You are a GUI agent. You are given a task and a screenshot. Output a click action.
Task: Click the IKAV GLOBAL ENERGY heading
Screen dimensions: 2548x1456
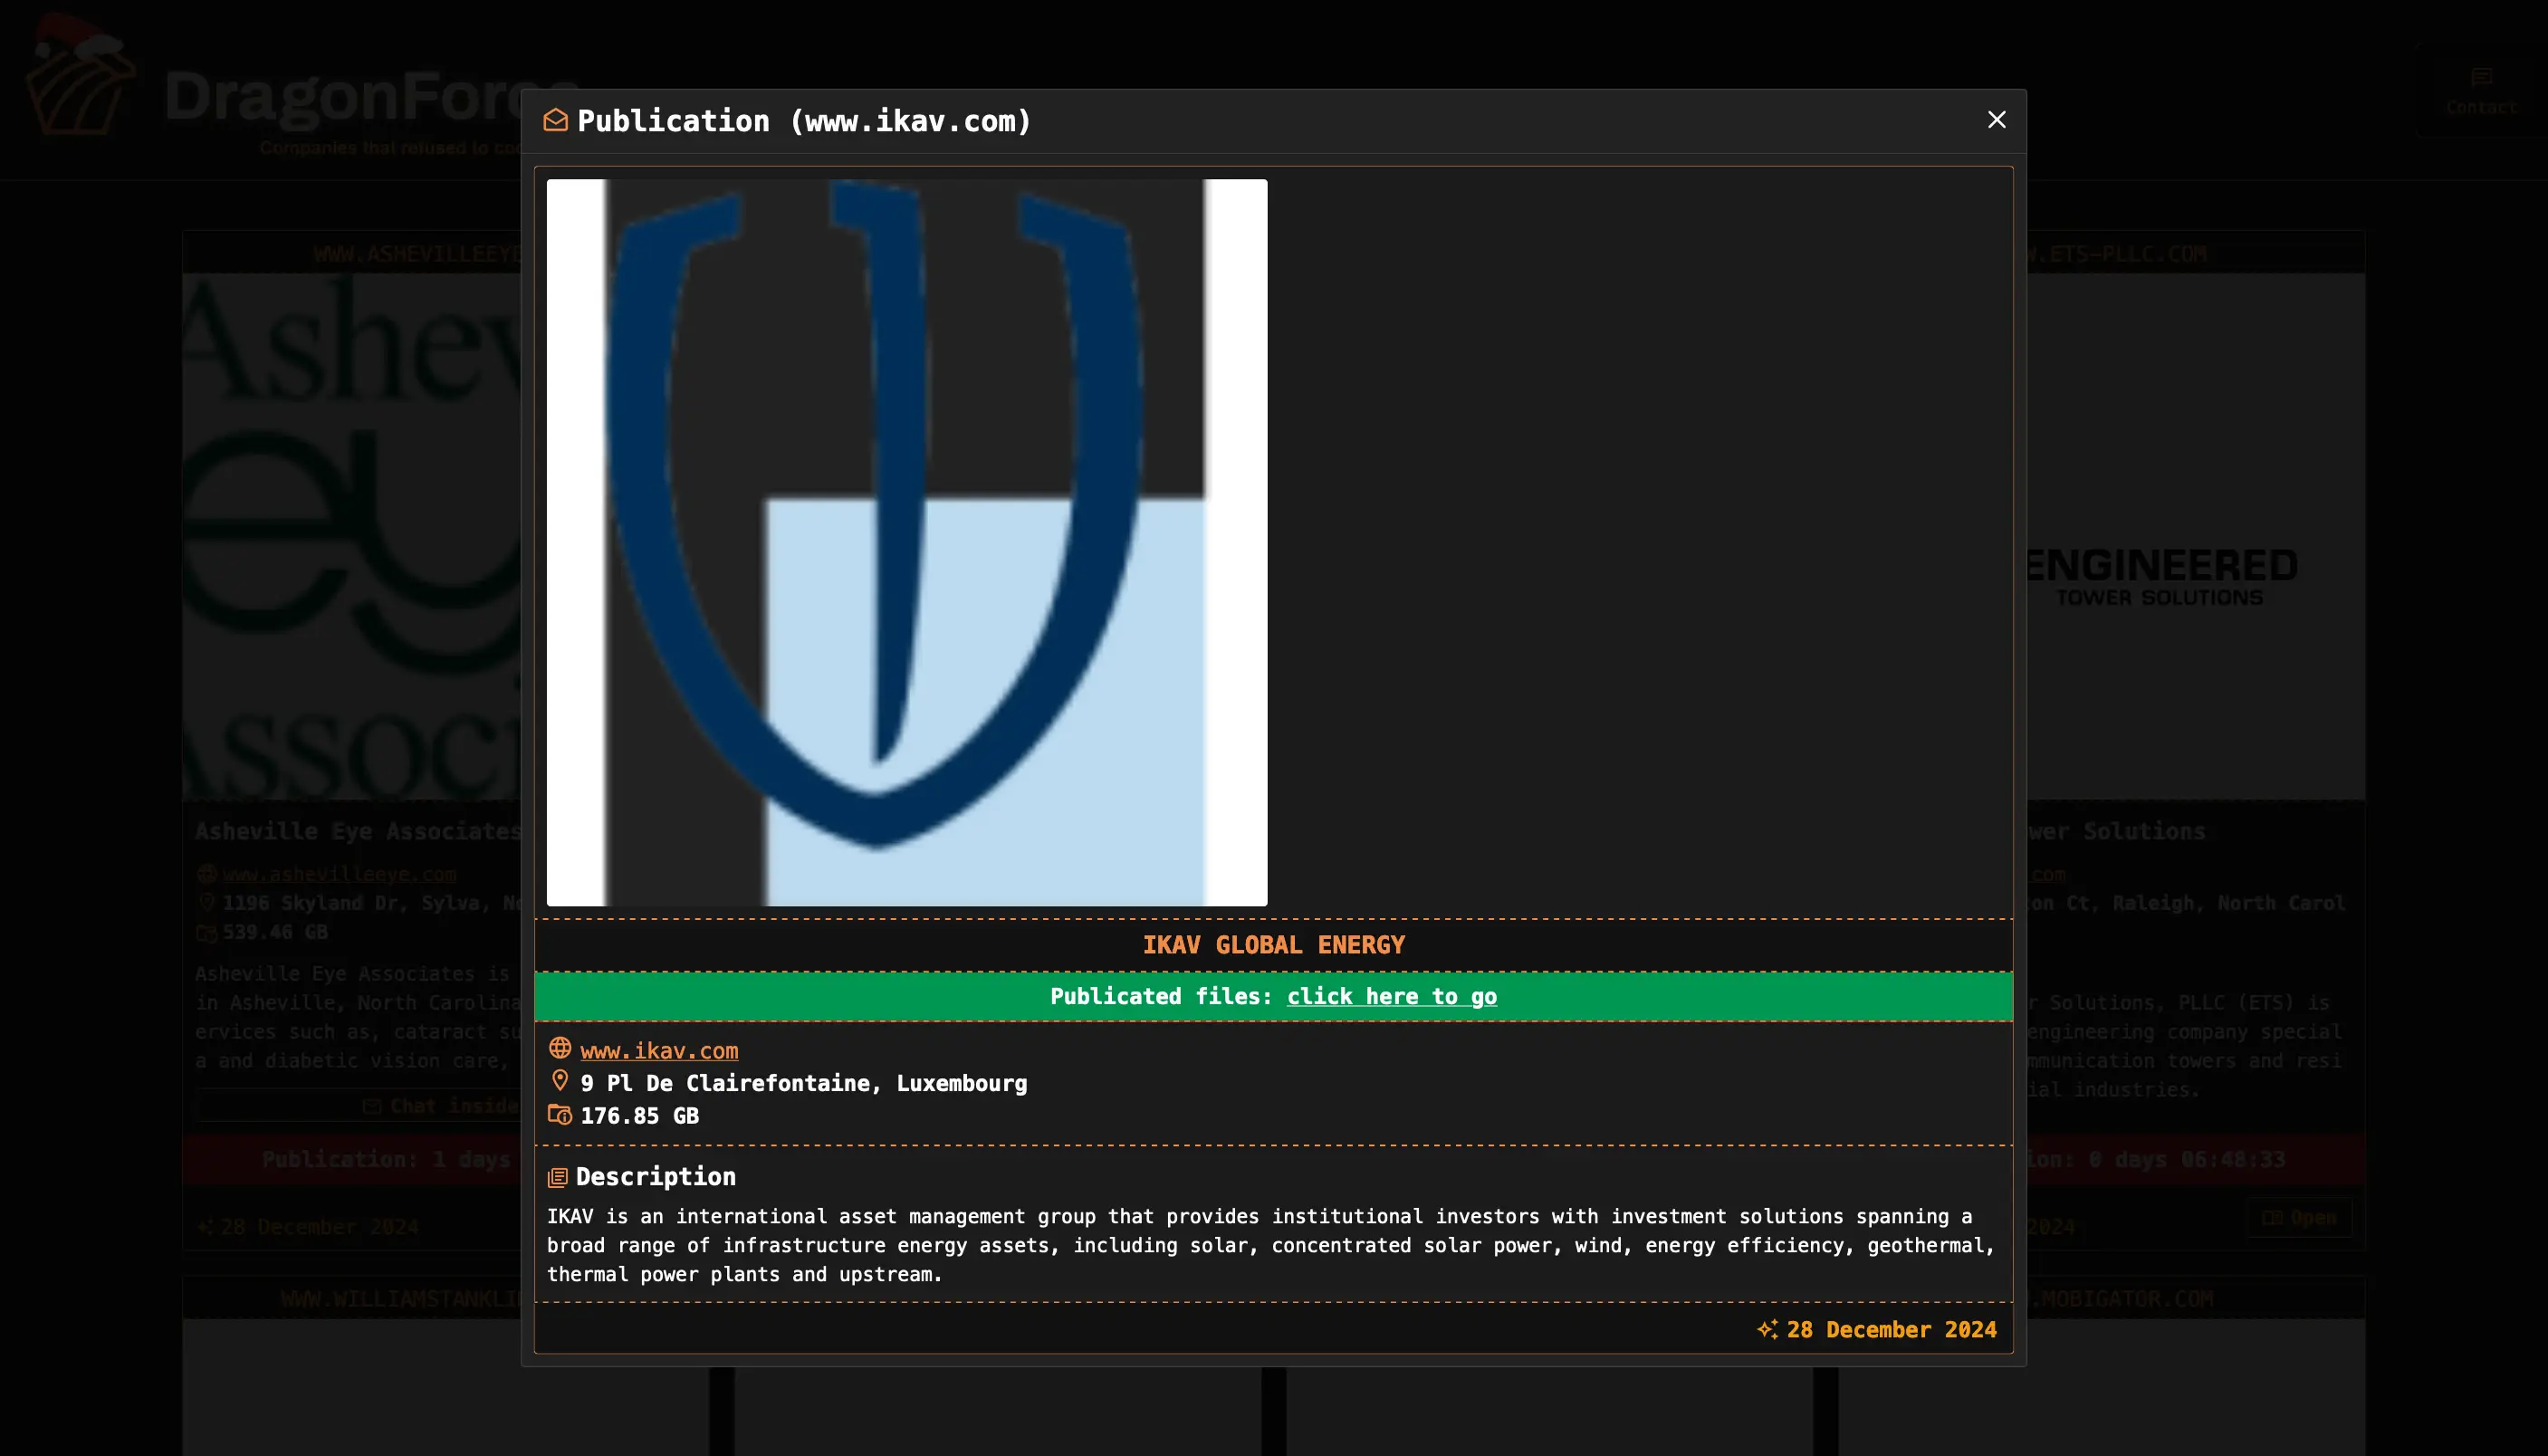[1273, 945]
